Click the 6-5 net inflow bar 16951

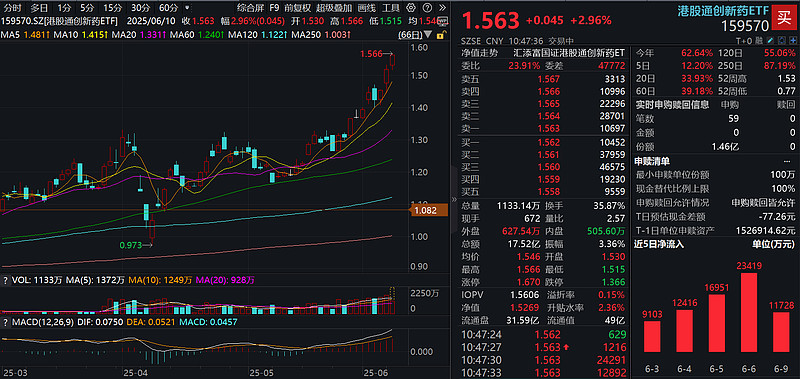[717, 322]
